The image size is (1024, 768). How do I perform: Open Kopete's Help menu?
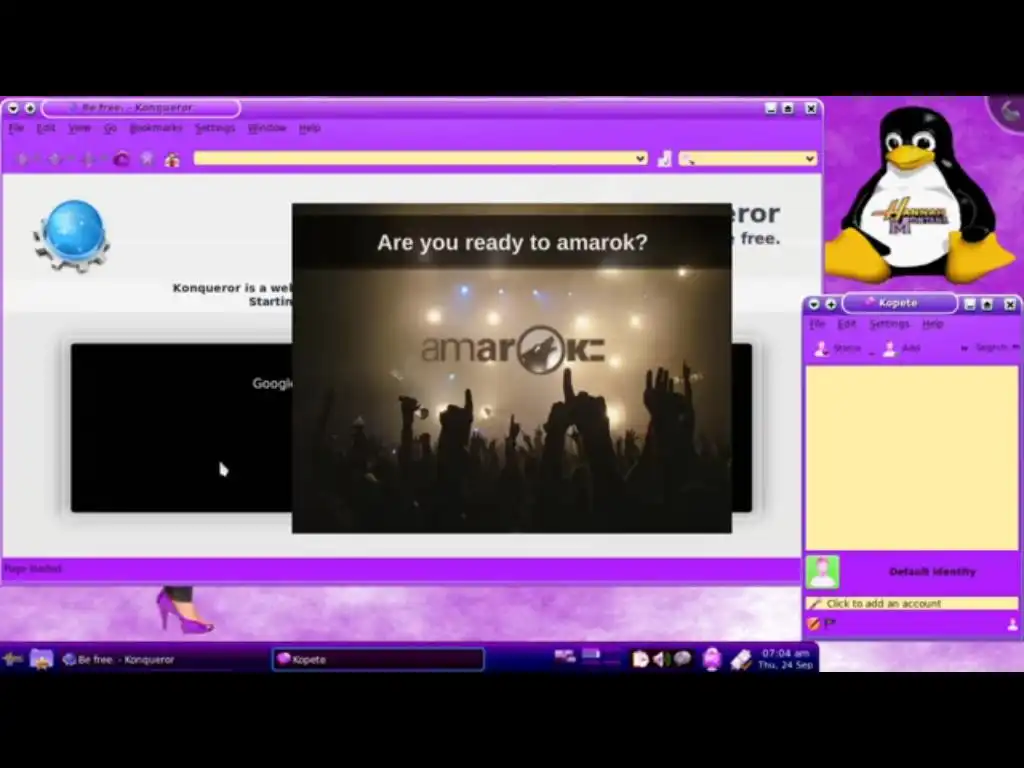[x=932, y=324]
